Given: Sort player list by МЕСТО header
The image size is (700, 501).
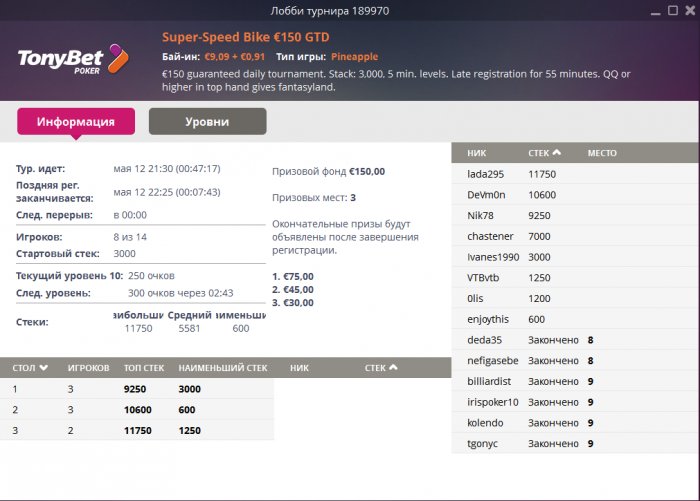Looking at the screenshot, I should [x=602, y=153].
